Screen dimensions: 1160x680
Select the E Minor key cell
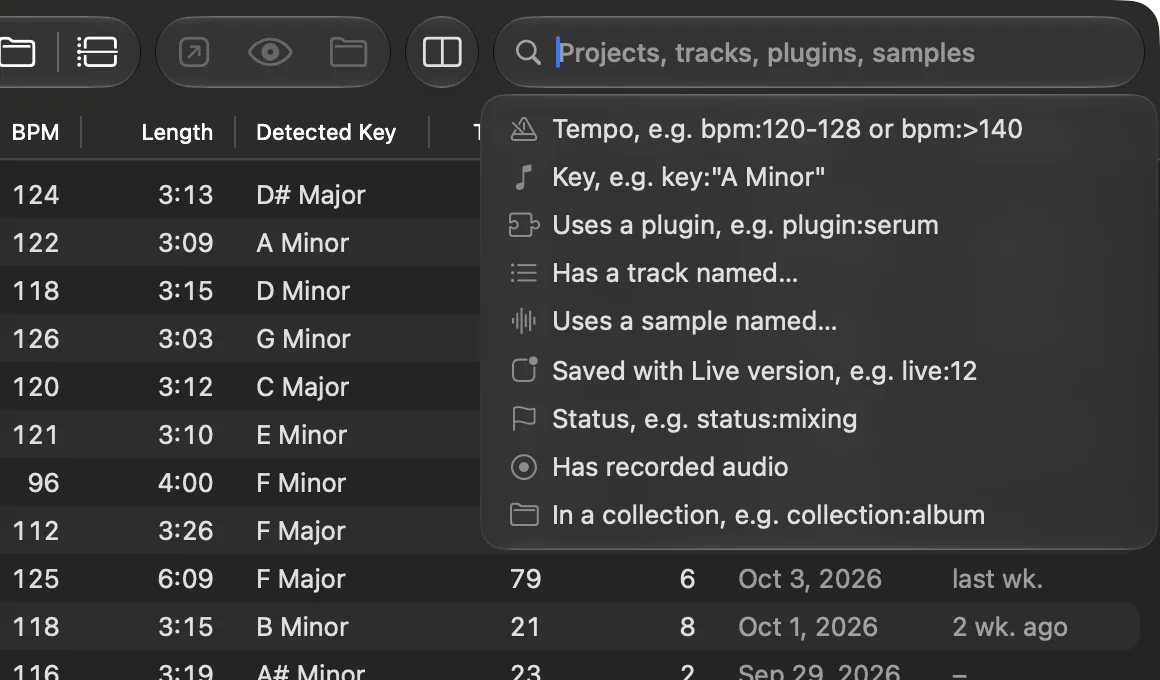[x=301, y=435]
